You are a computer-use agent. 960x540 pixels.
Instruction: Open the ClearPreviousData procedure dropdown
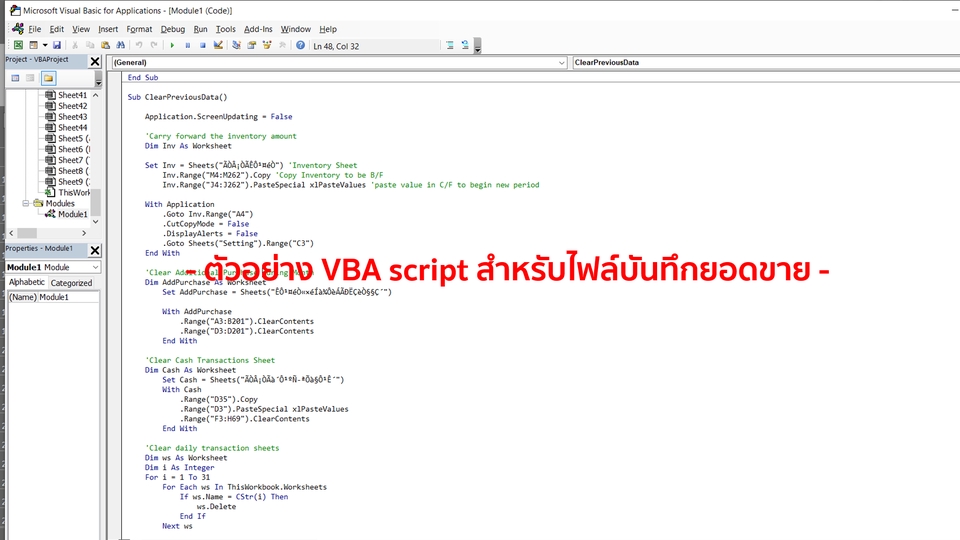(x=765, y=62)
